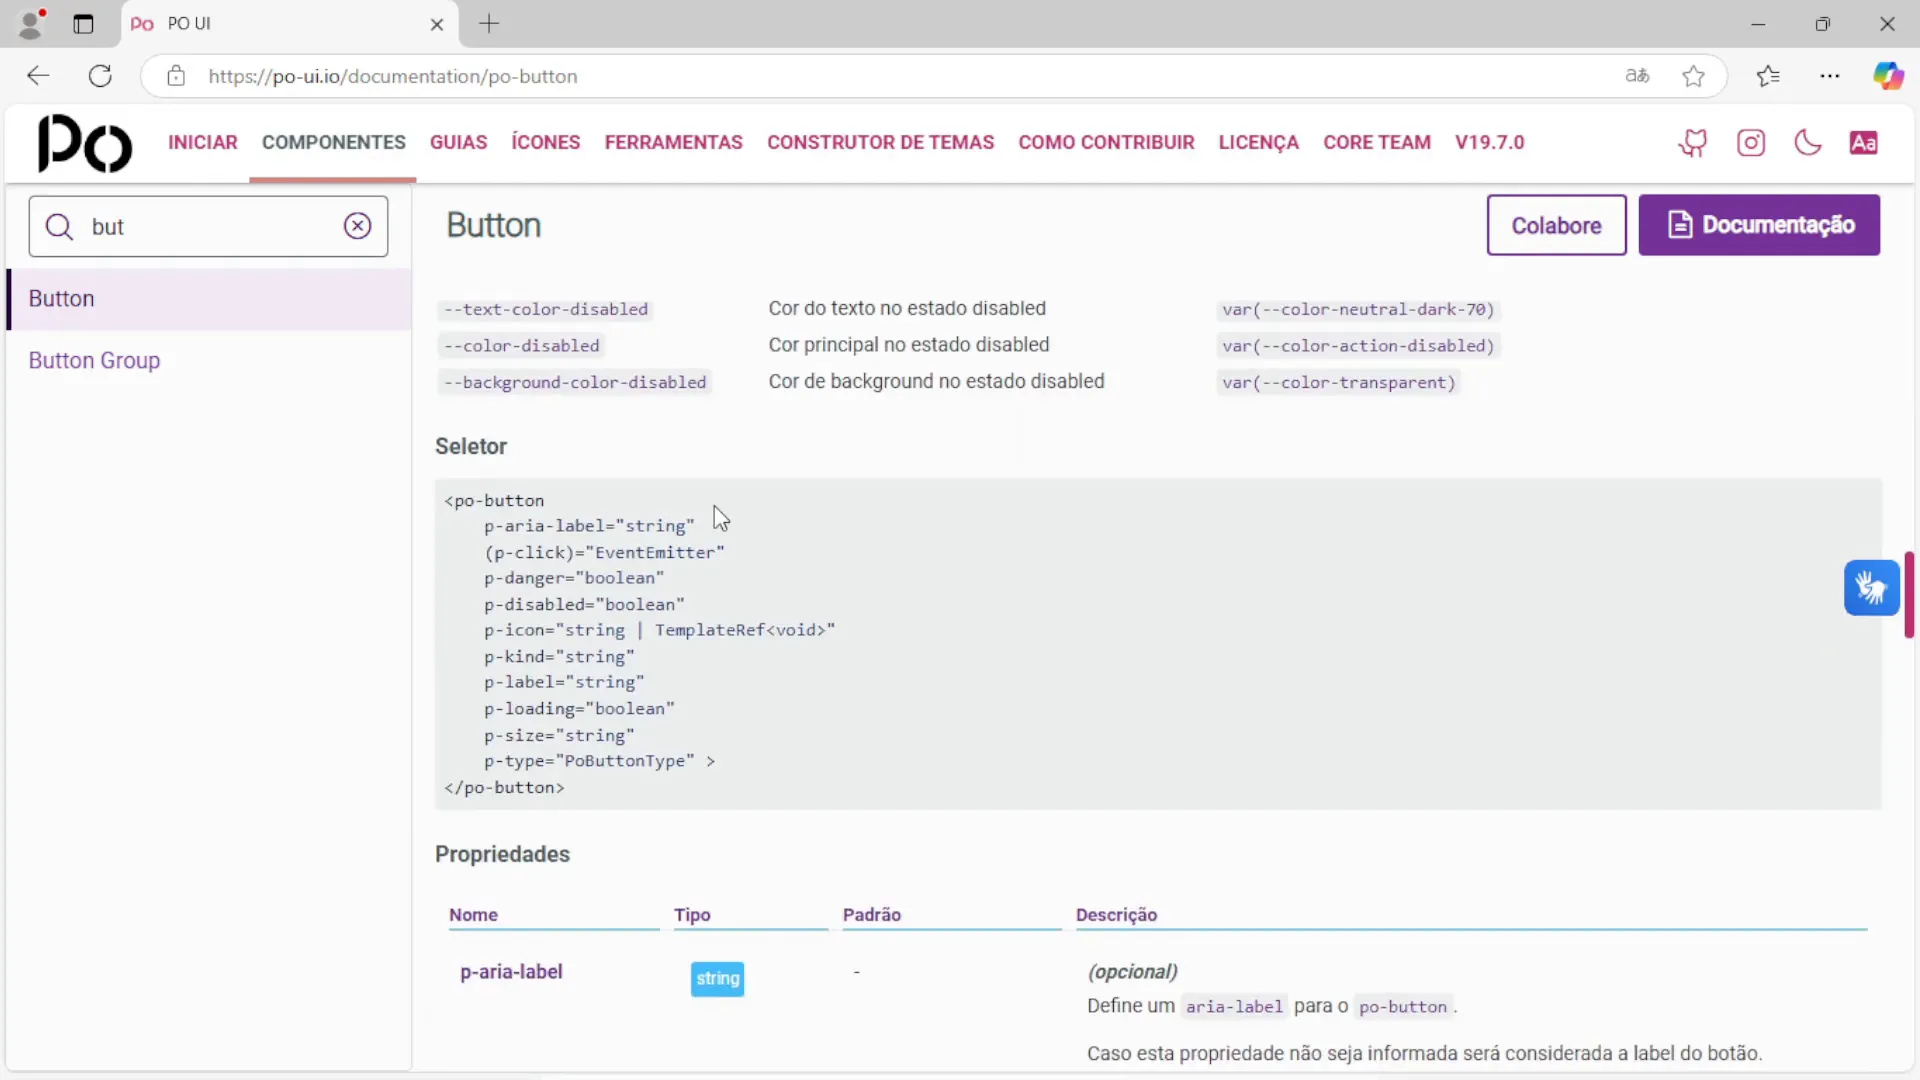Open the PO UI GitHub page icon
Screen dimensions: 1920x1080
point(1693,143)
